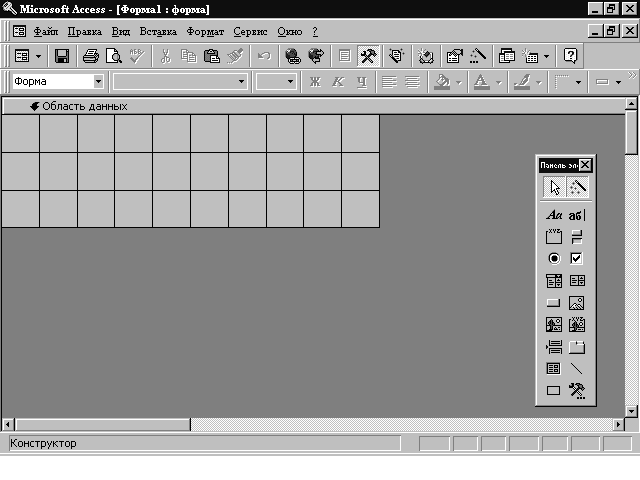640x480 pixels.
Task: Open the Сервис menu
Action: point(250,31)
